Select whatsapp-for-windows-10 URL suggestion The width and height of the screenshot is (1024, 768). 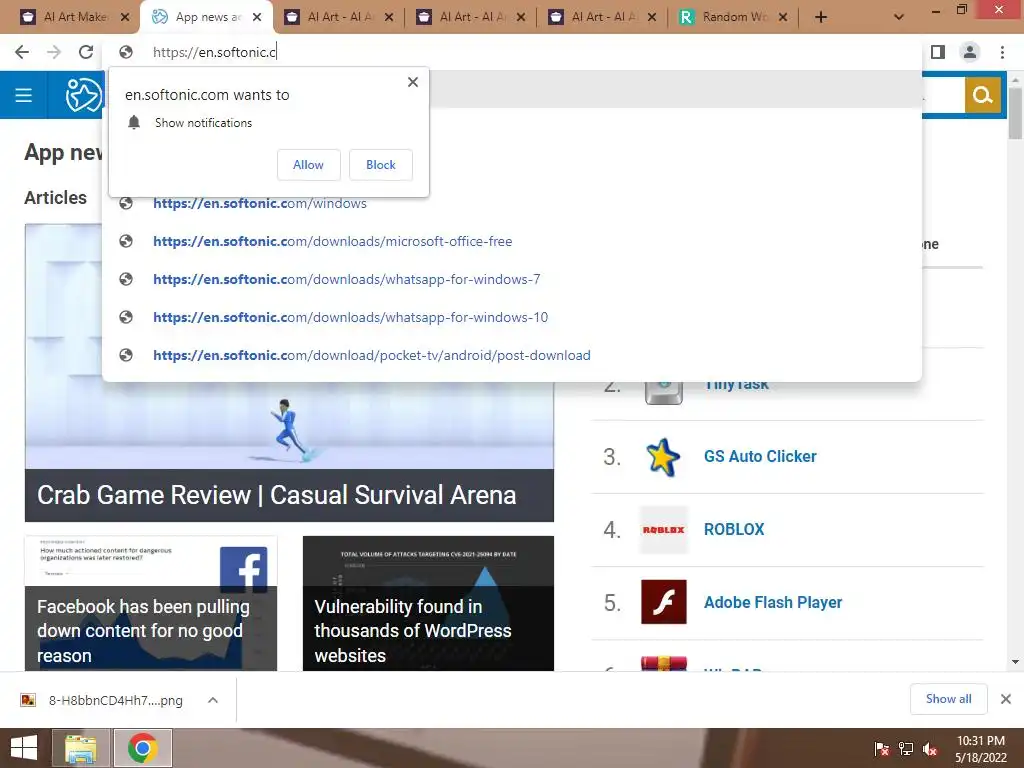tap(511, 317)
